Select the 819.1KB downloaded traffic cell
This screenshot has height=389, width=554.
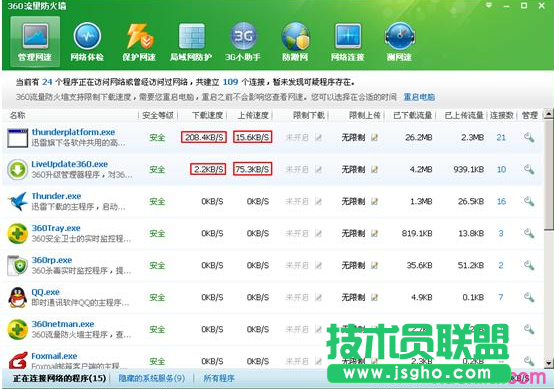click(x=417, y=233)
